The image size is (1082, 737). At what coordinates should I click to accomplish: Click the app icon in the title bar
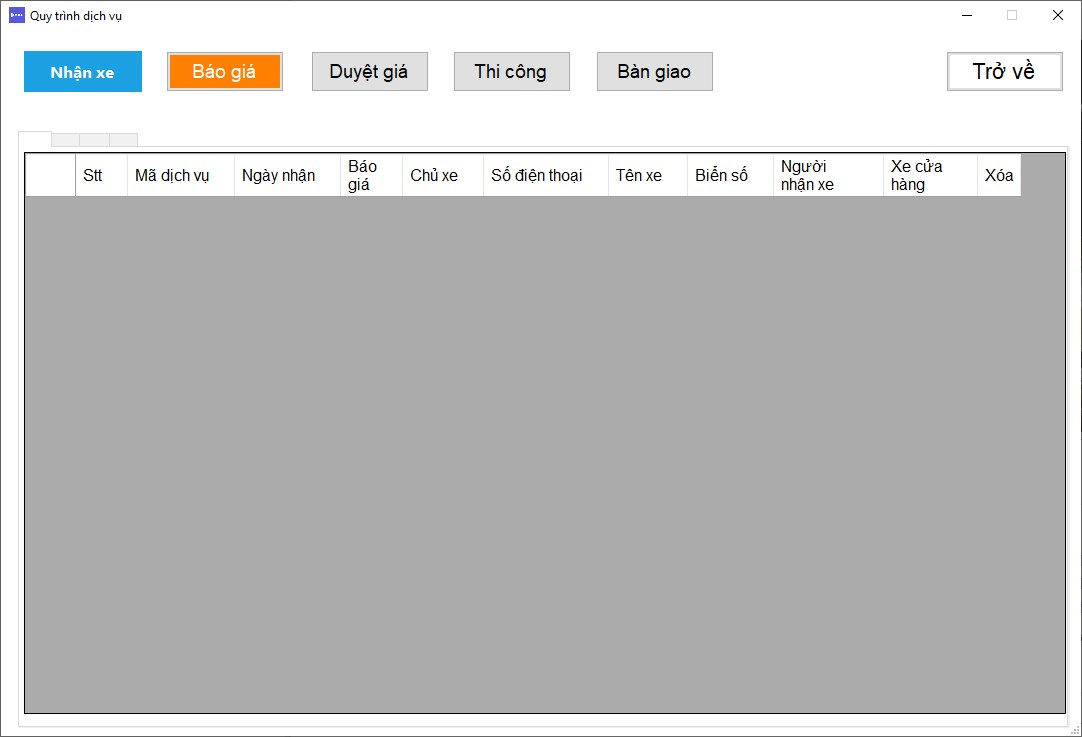[x=17, y=15]
